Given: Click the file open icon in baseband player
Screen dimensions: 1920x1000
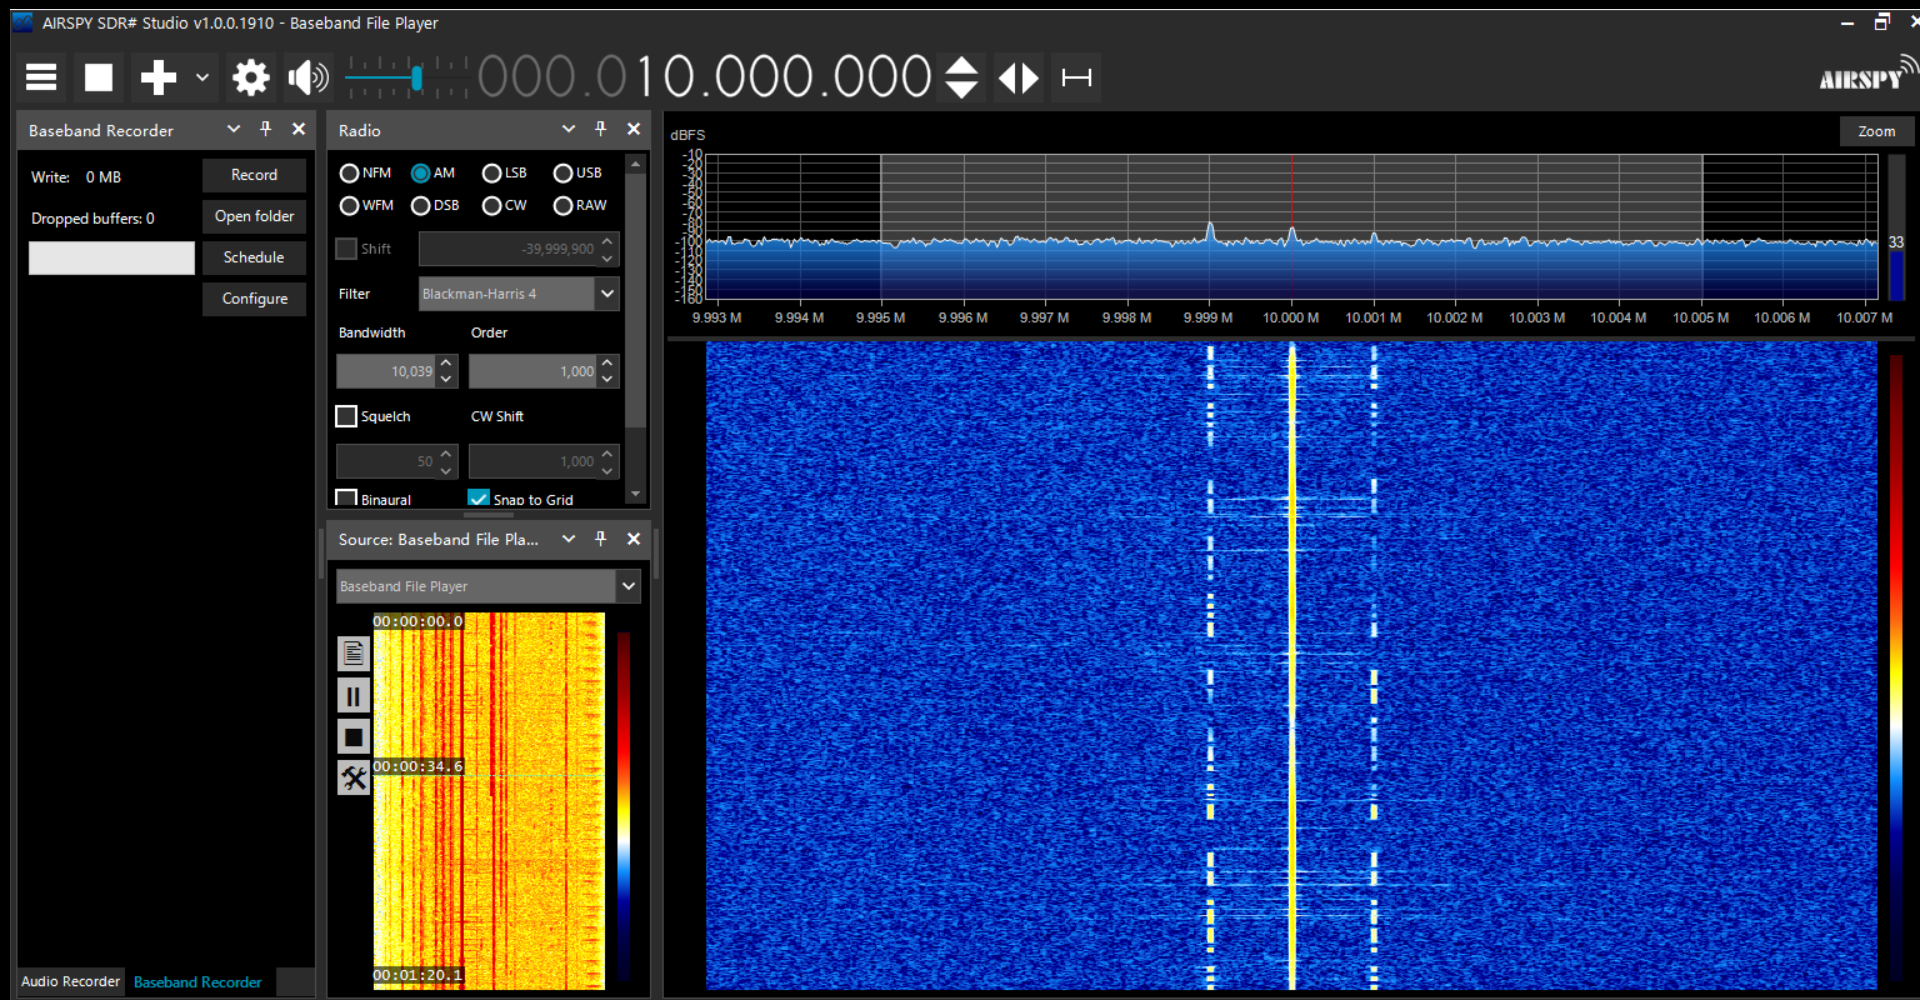Looking at the screenshot, I should click(353, 654).
